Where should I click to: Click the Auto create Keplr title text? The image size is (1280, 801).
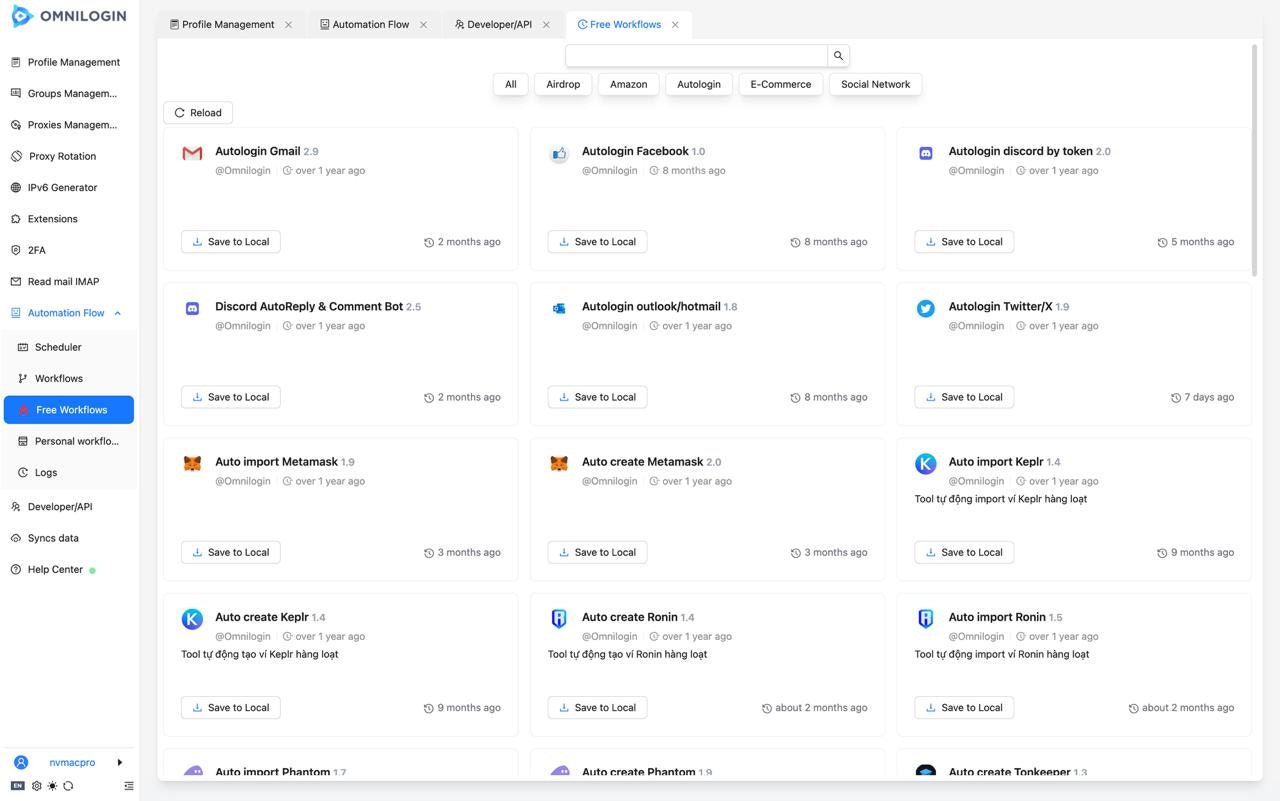pyautogui.click(x=262, y=617)
